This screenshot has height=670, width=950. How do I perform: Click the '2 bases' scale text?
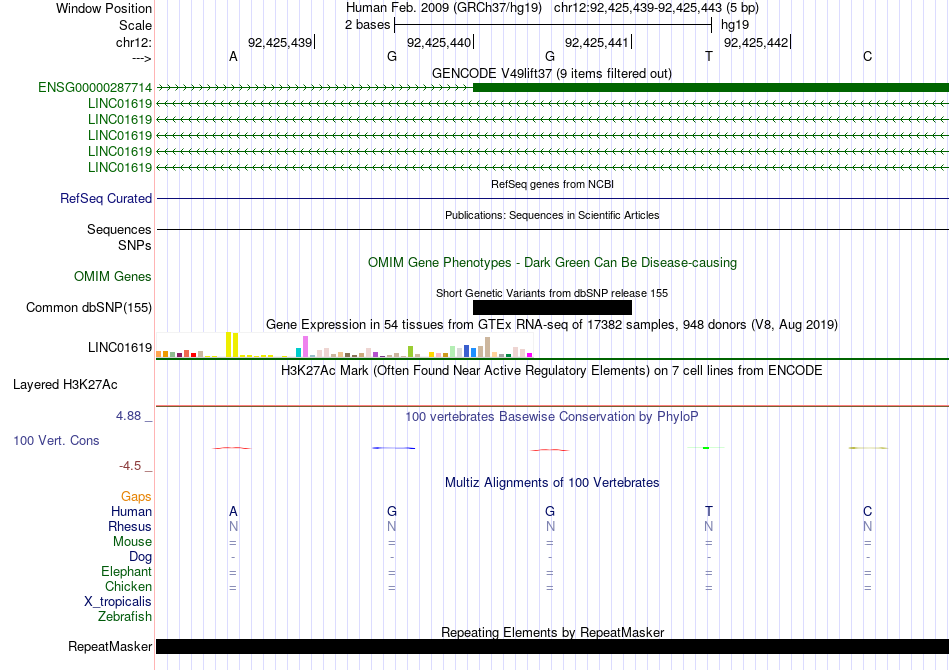pyautogui.click(x=368, y=25)
